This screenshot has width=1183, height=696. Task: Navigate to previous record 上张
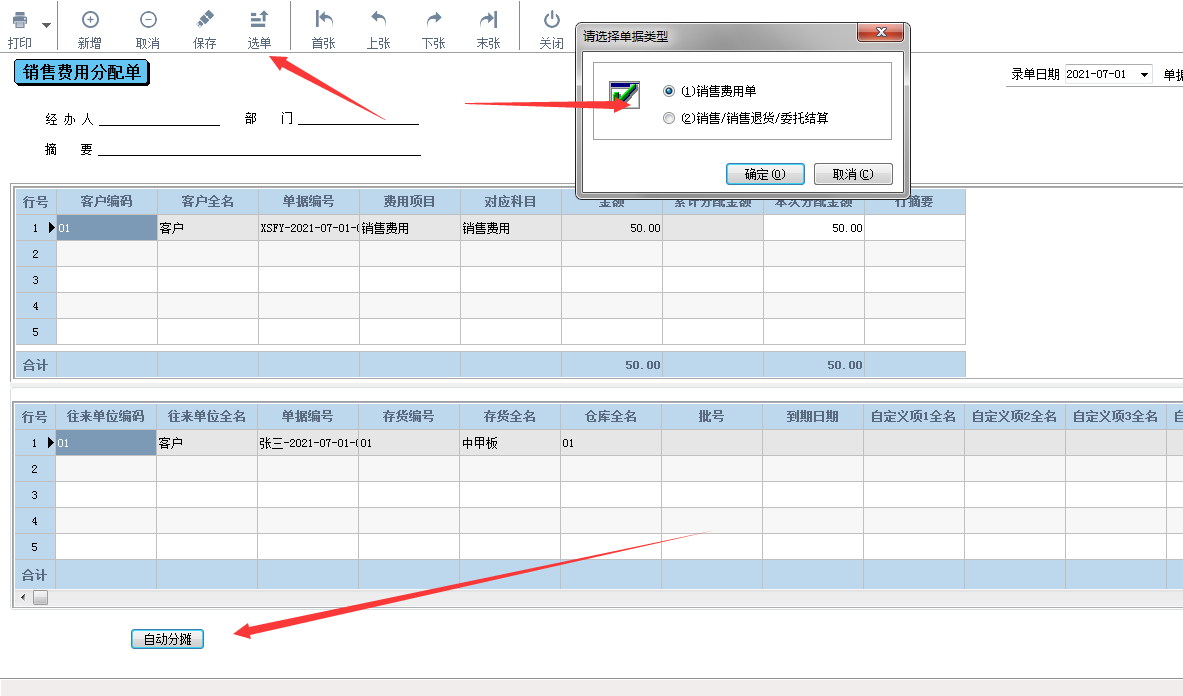pyautogui.click(x=379, y=21)
